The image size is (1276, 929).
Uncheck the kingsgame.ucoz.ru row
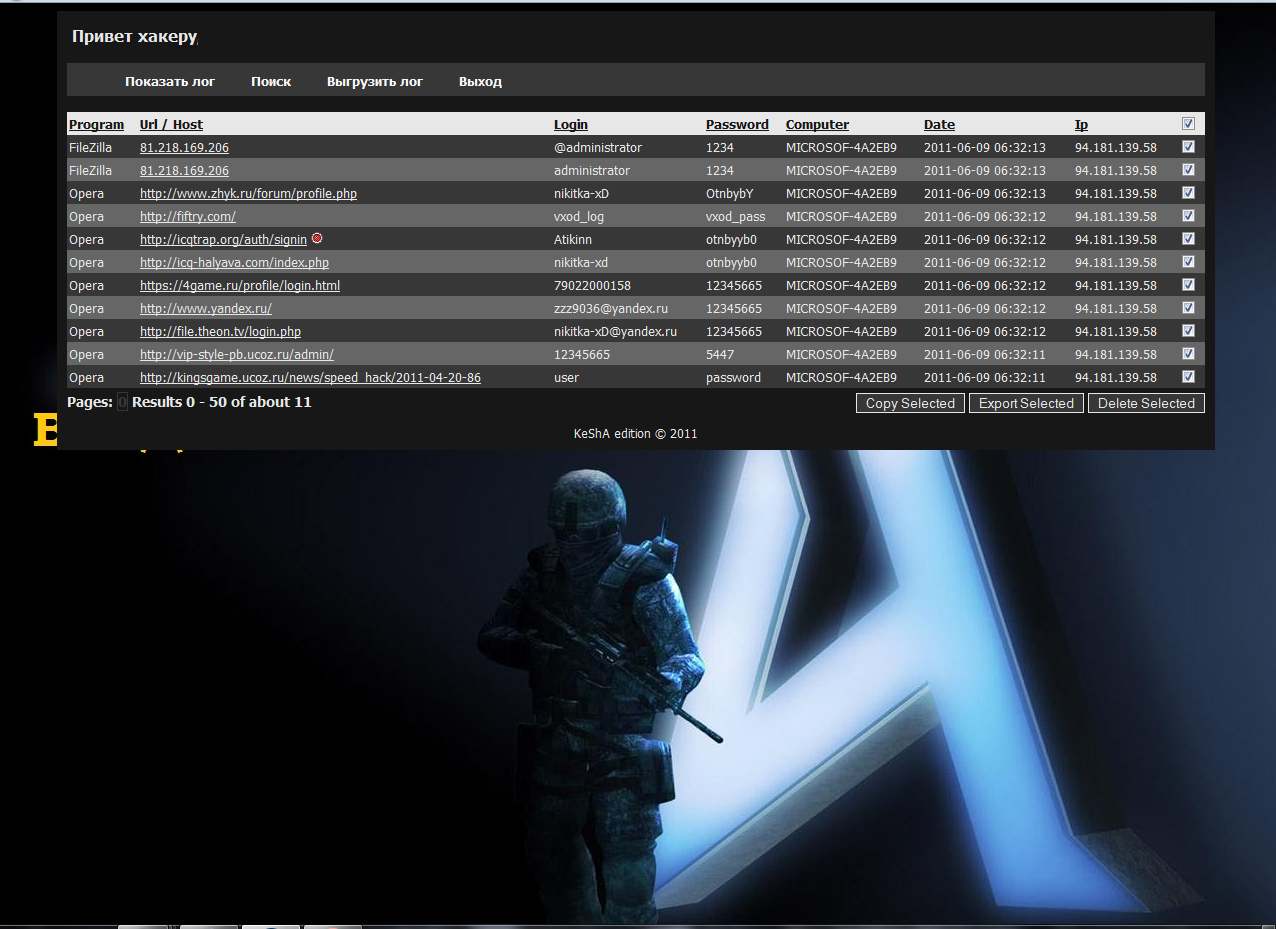click(1188, 377)
